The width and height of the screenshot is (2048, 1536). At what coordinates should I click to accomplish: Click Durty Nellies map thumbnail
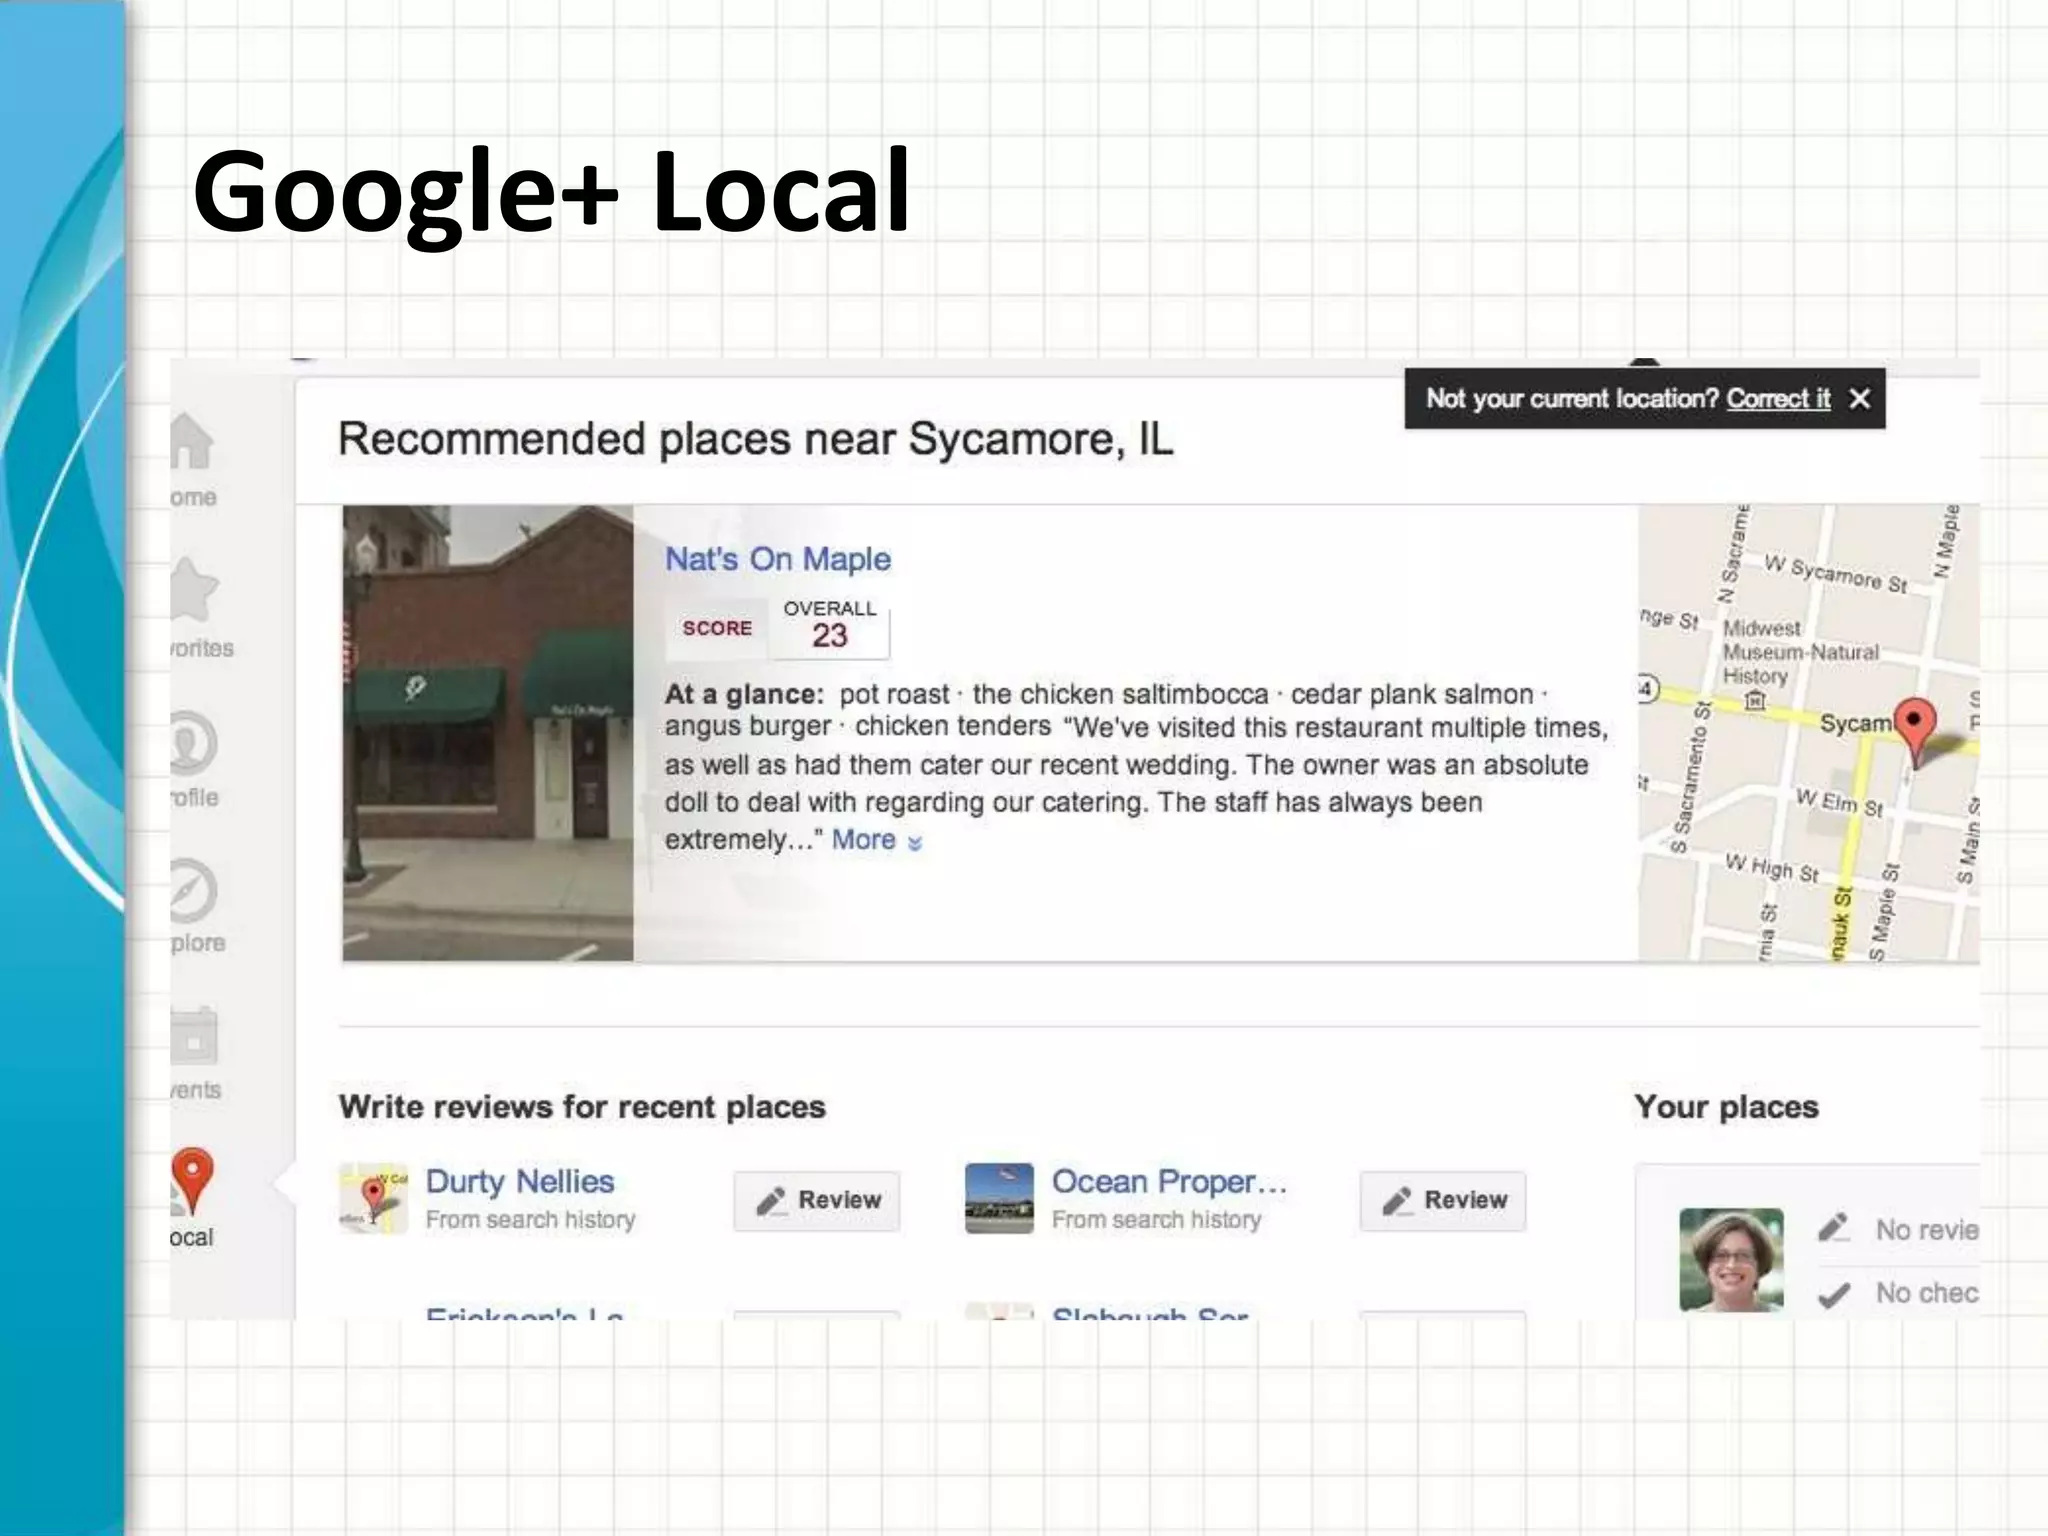[373, 1198]
